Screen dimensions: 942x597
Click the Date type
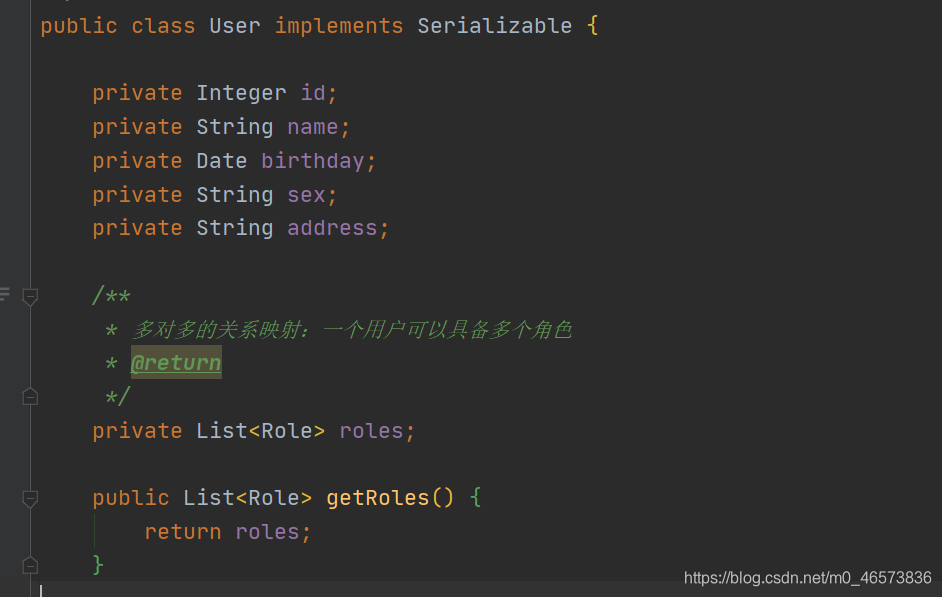[222, 161]
